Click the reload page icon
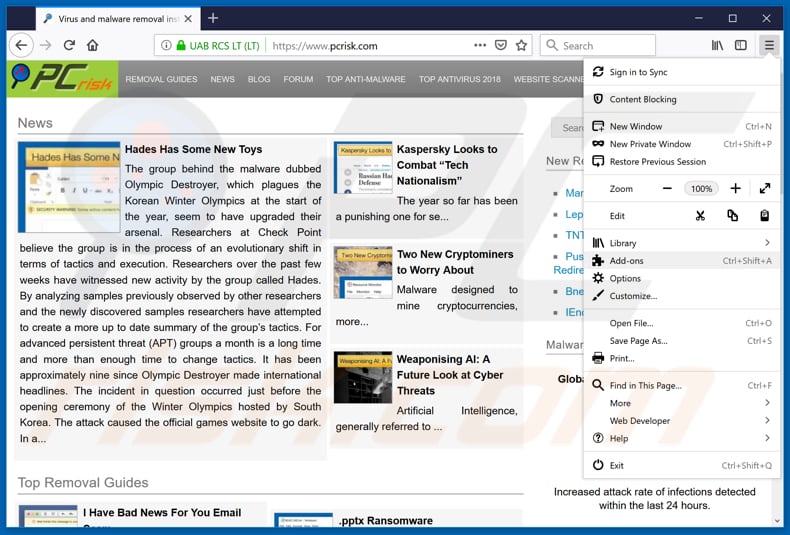 pyautogui.click(x=69, y=45)
